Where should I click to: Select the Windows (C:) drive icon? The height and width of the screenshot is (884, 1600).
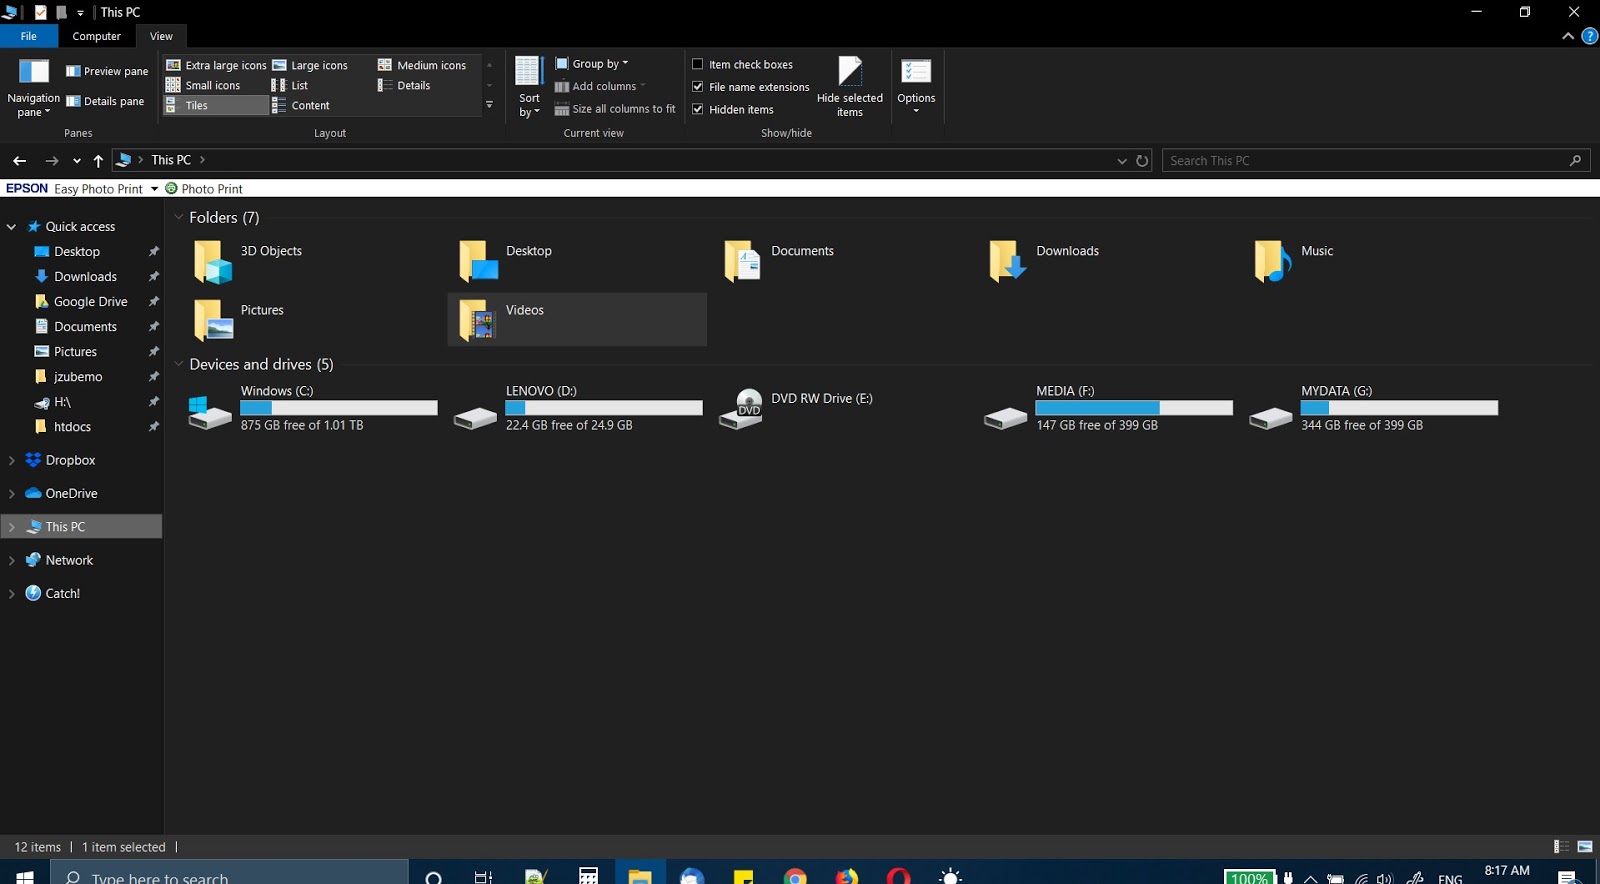pos(210,412)
